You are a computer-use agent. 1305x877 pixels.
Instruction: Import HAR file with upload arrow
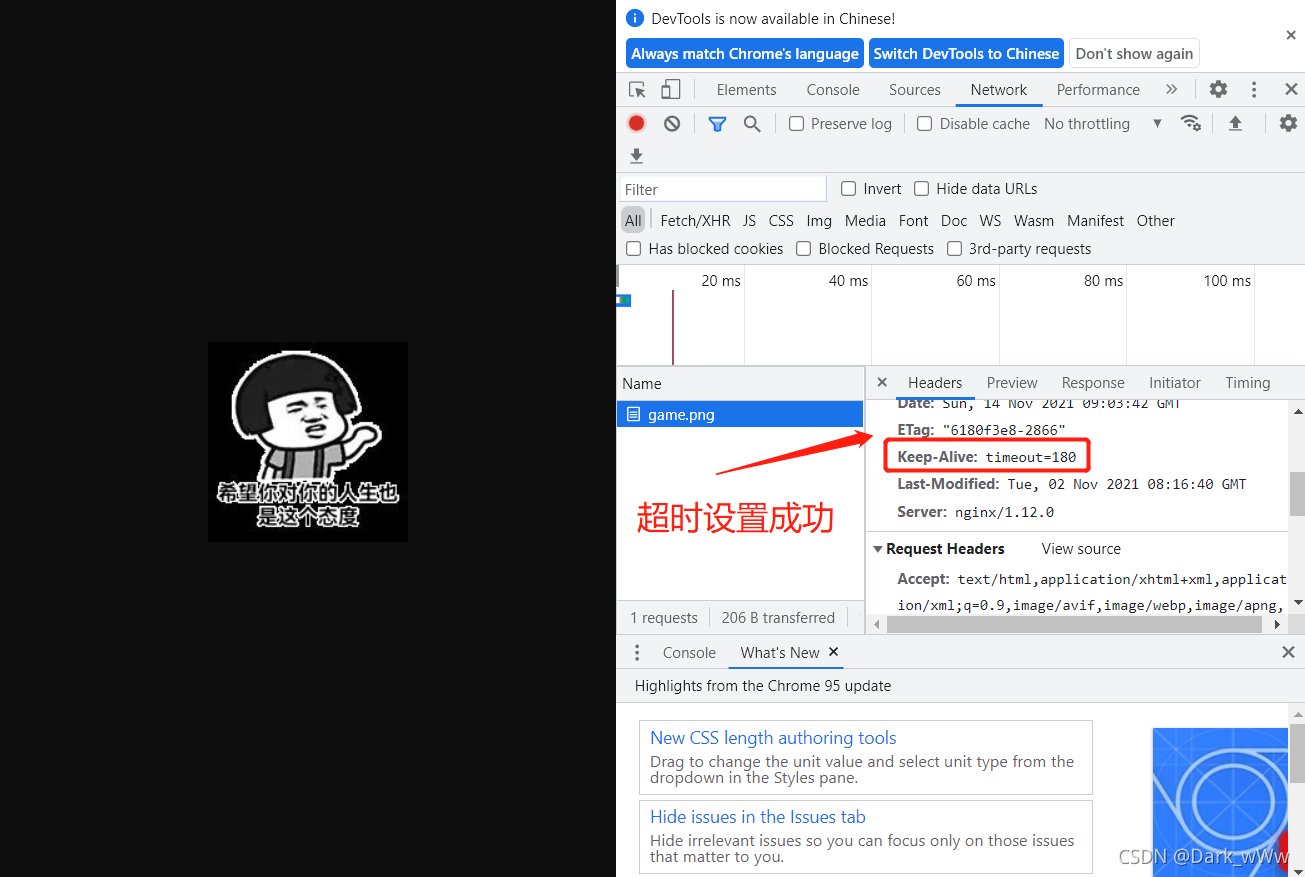click(x=1235, y=123)
